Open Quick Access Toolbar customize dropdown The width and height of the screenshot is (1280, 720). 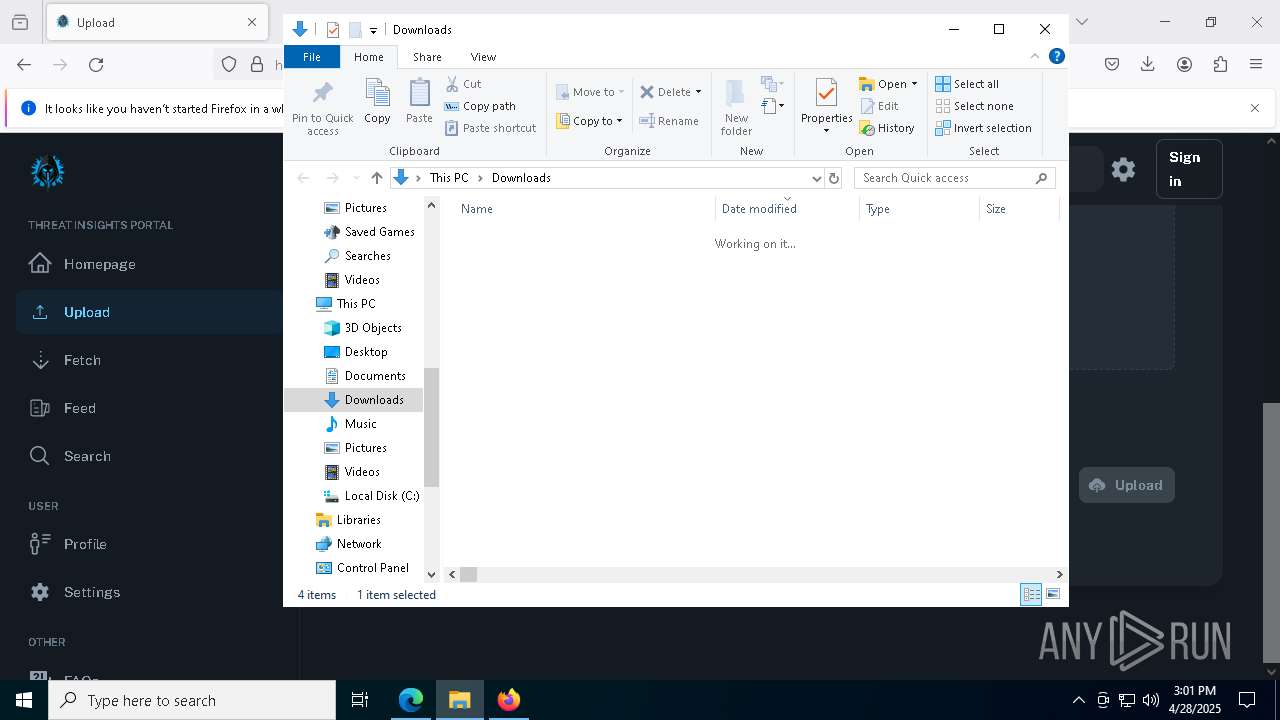[x=373, y=30]
